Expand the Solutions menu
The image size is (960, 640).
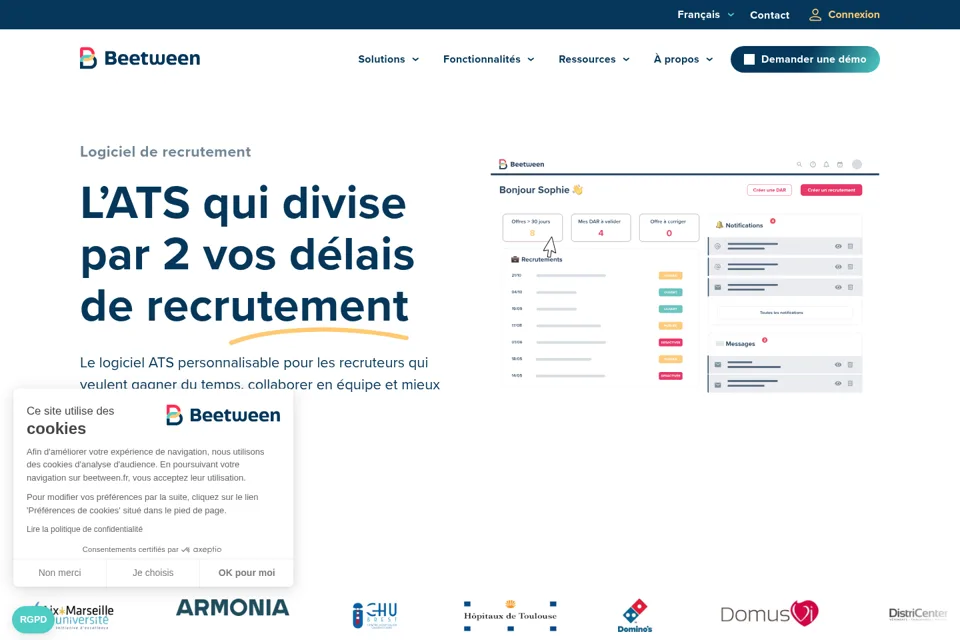(x=388, y=59)
